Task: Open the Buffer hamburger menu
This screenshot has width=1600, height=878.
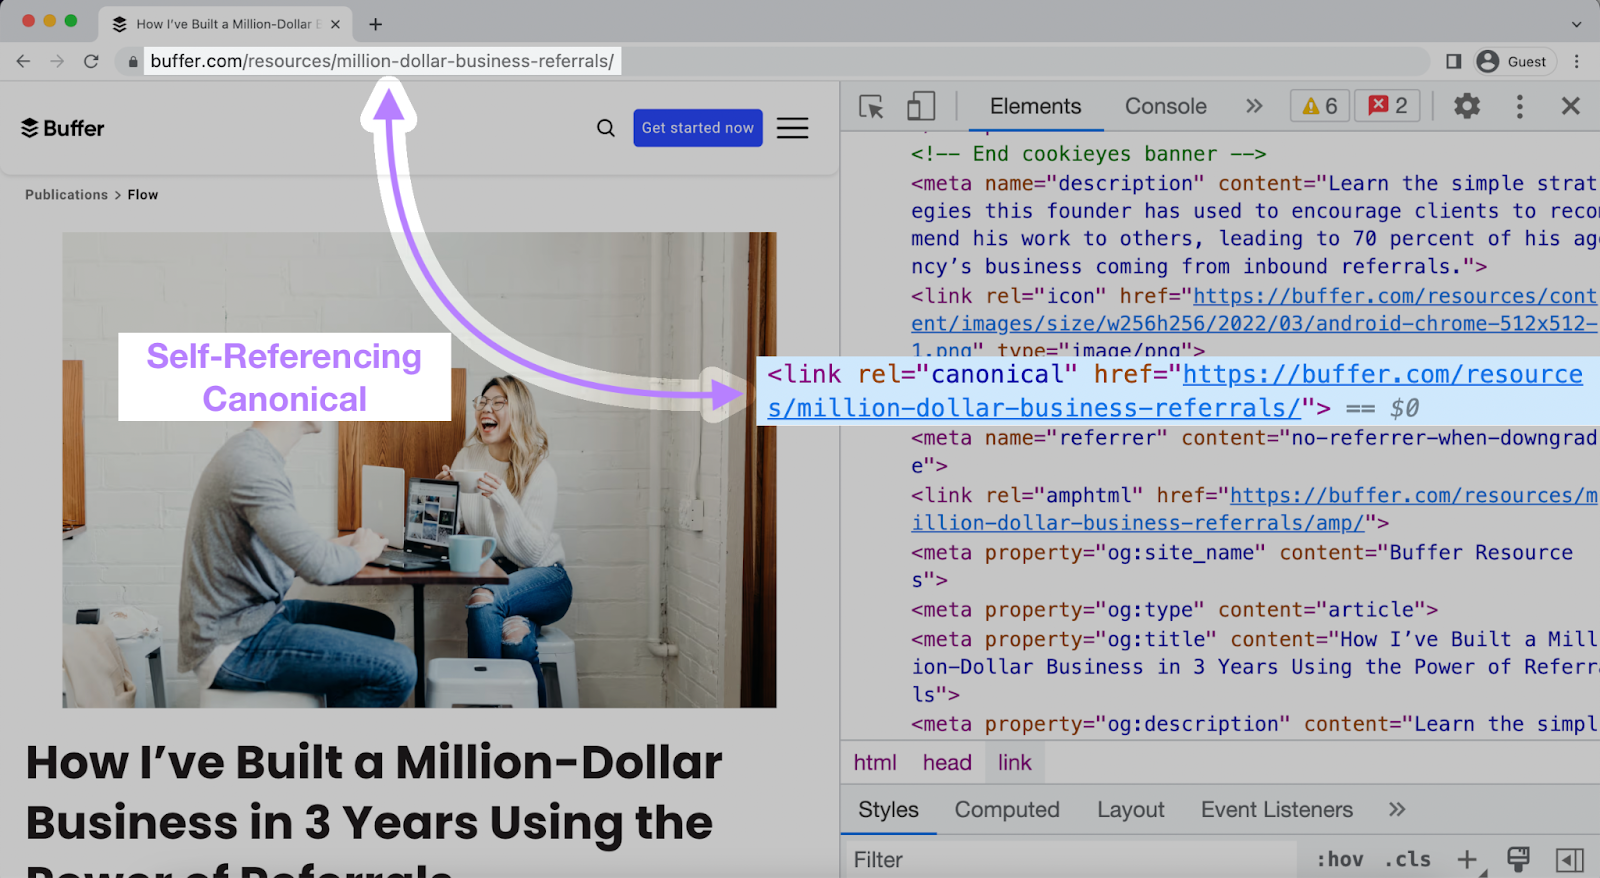Action: (x=793, y=128)
